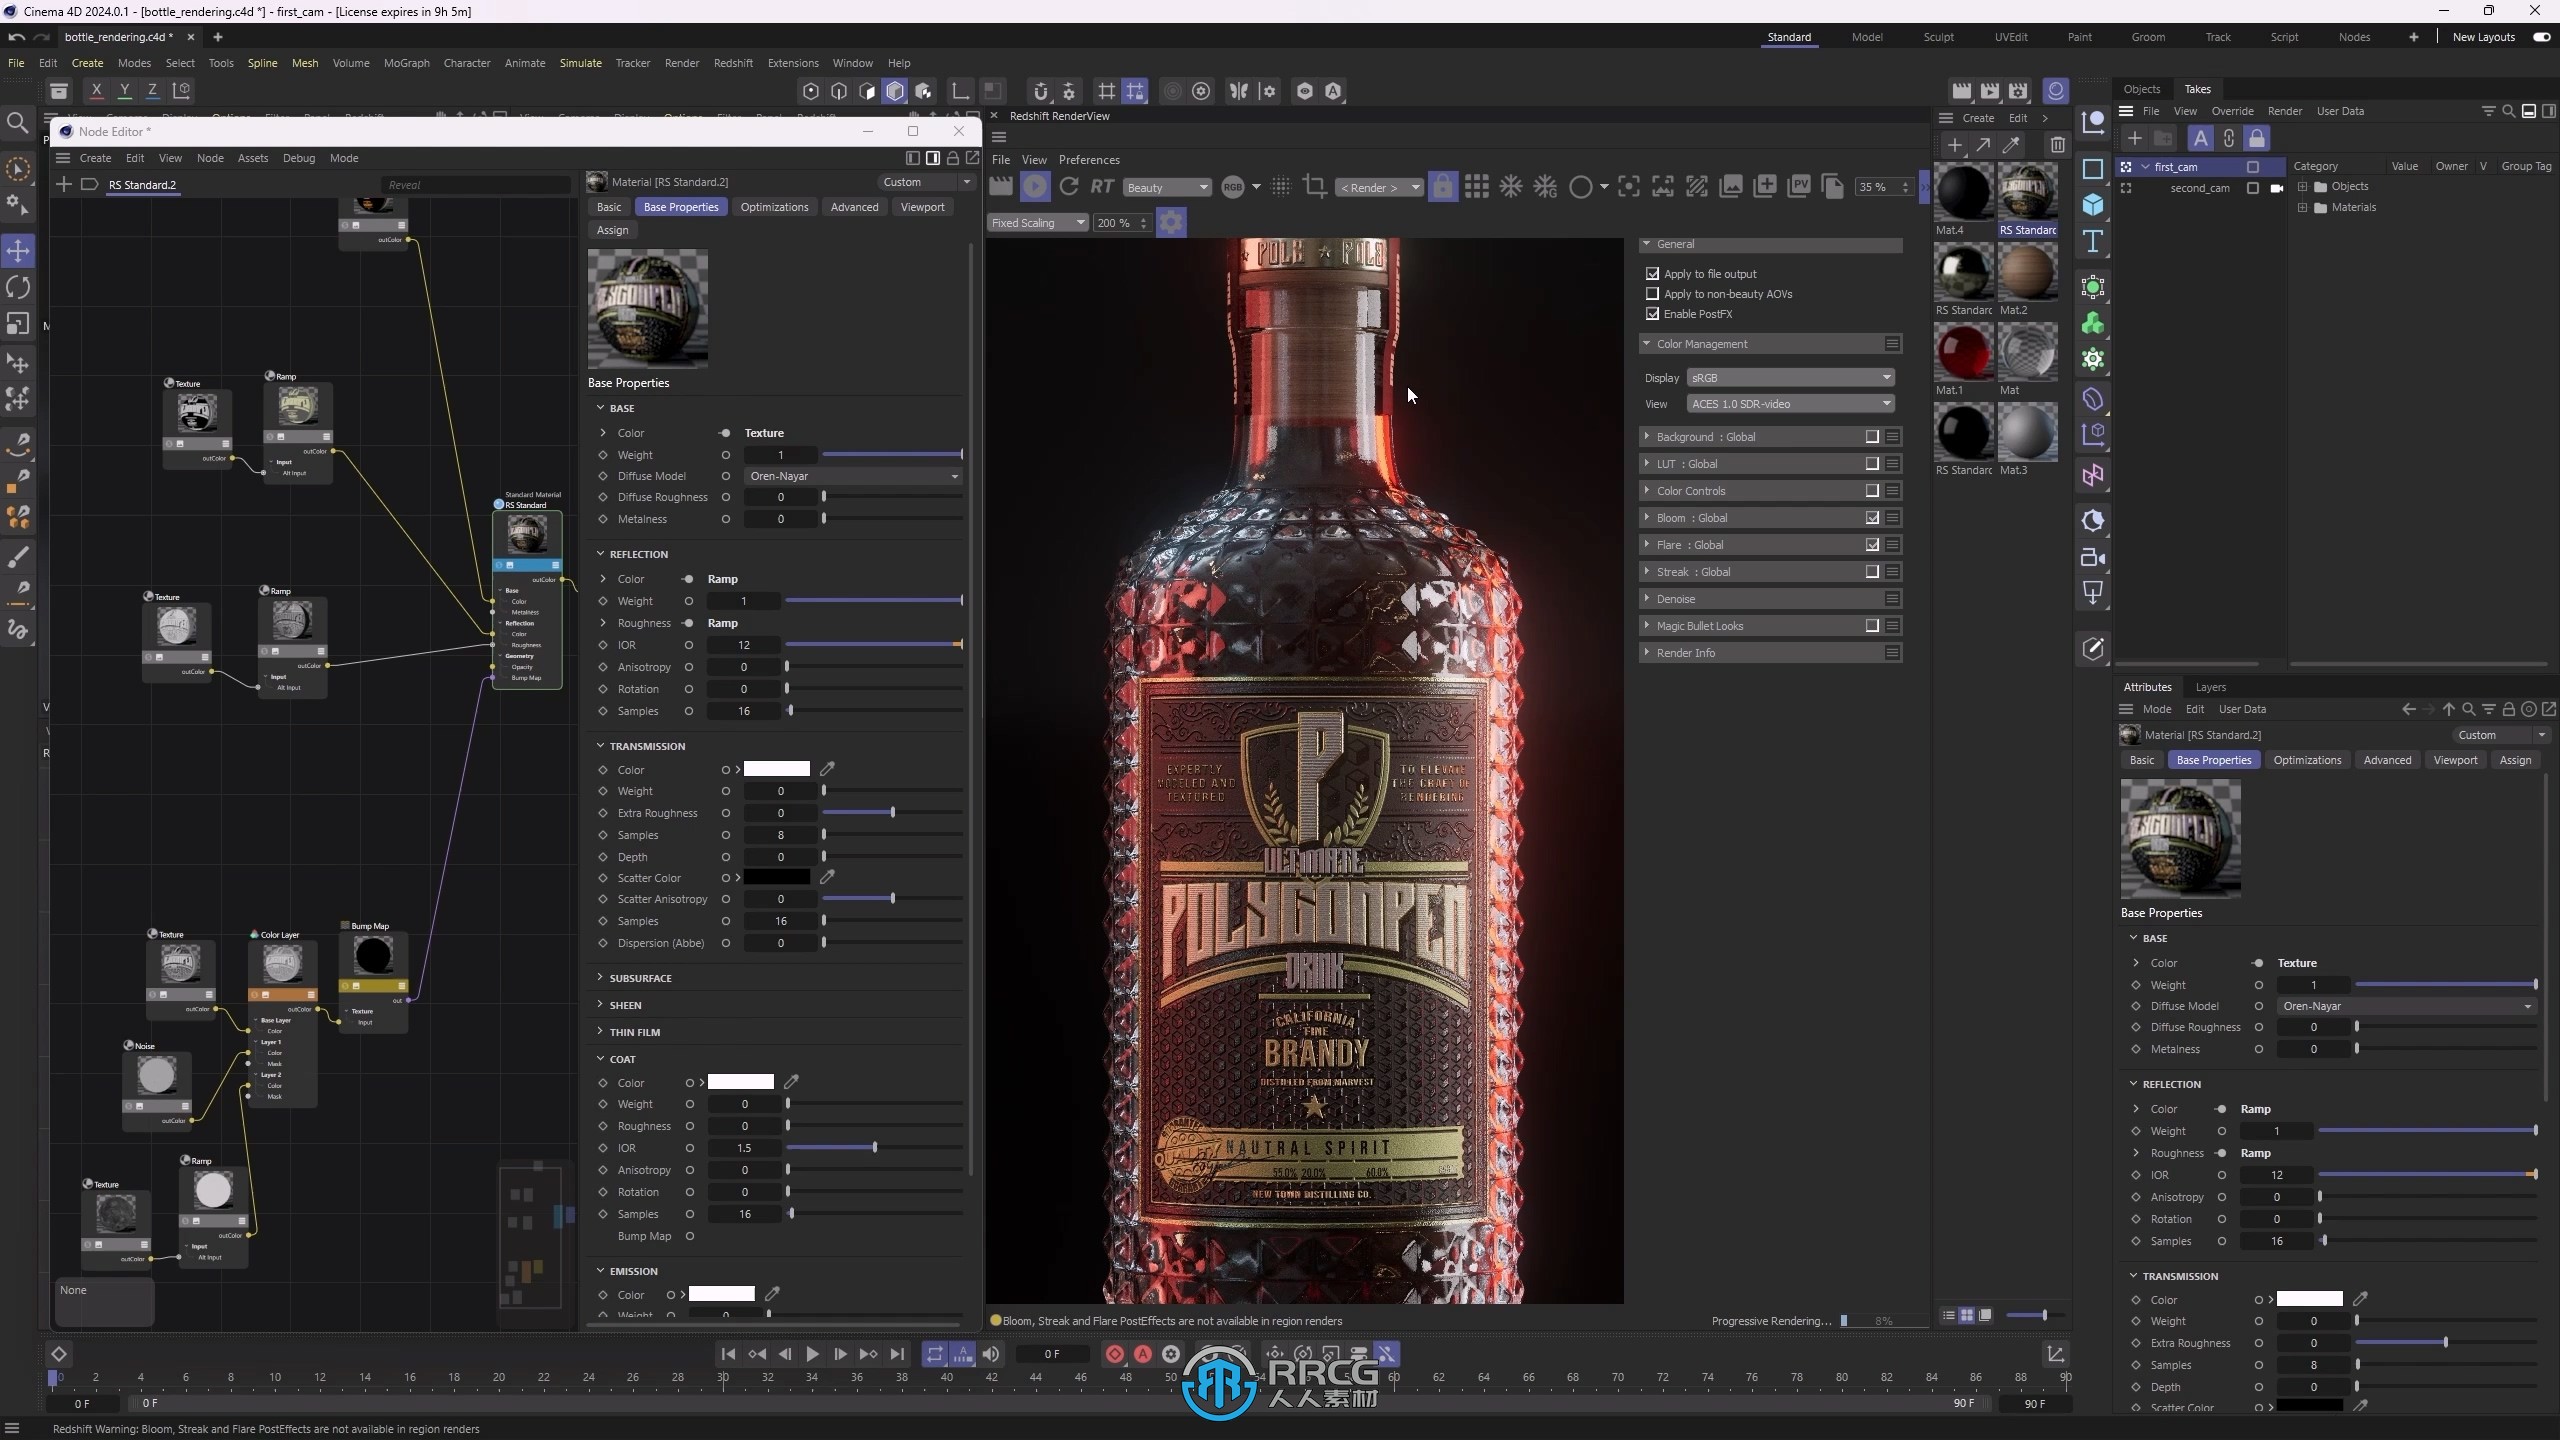
Task: Adjust the Coat IOR slider
Action: [875, 1148]
